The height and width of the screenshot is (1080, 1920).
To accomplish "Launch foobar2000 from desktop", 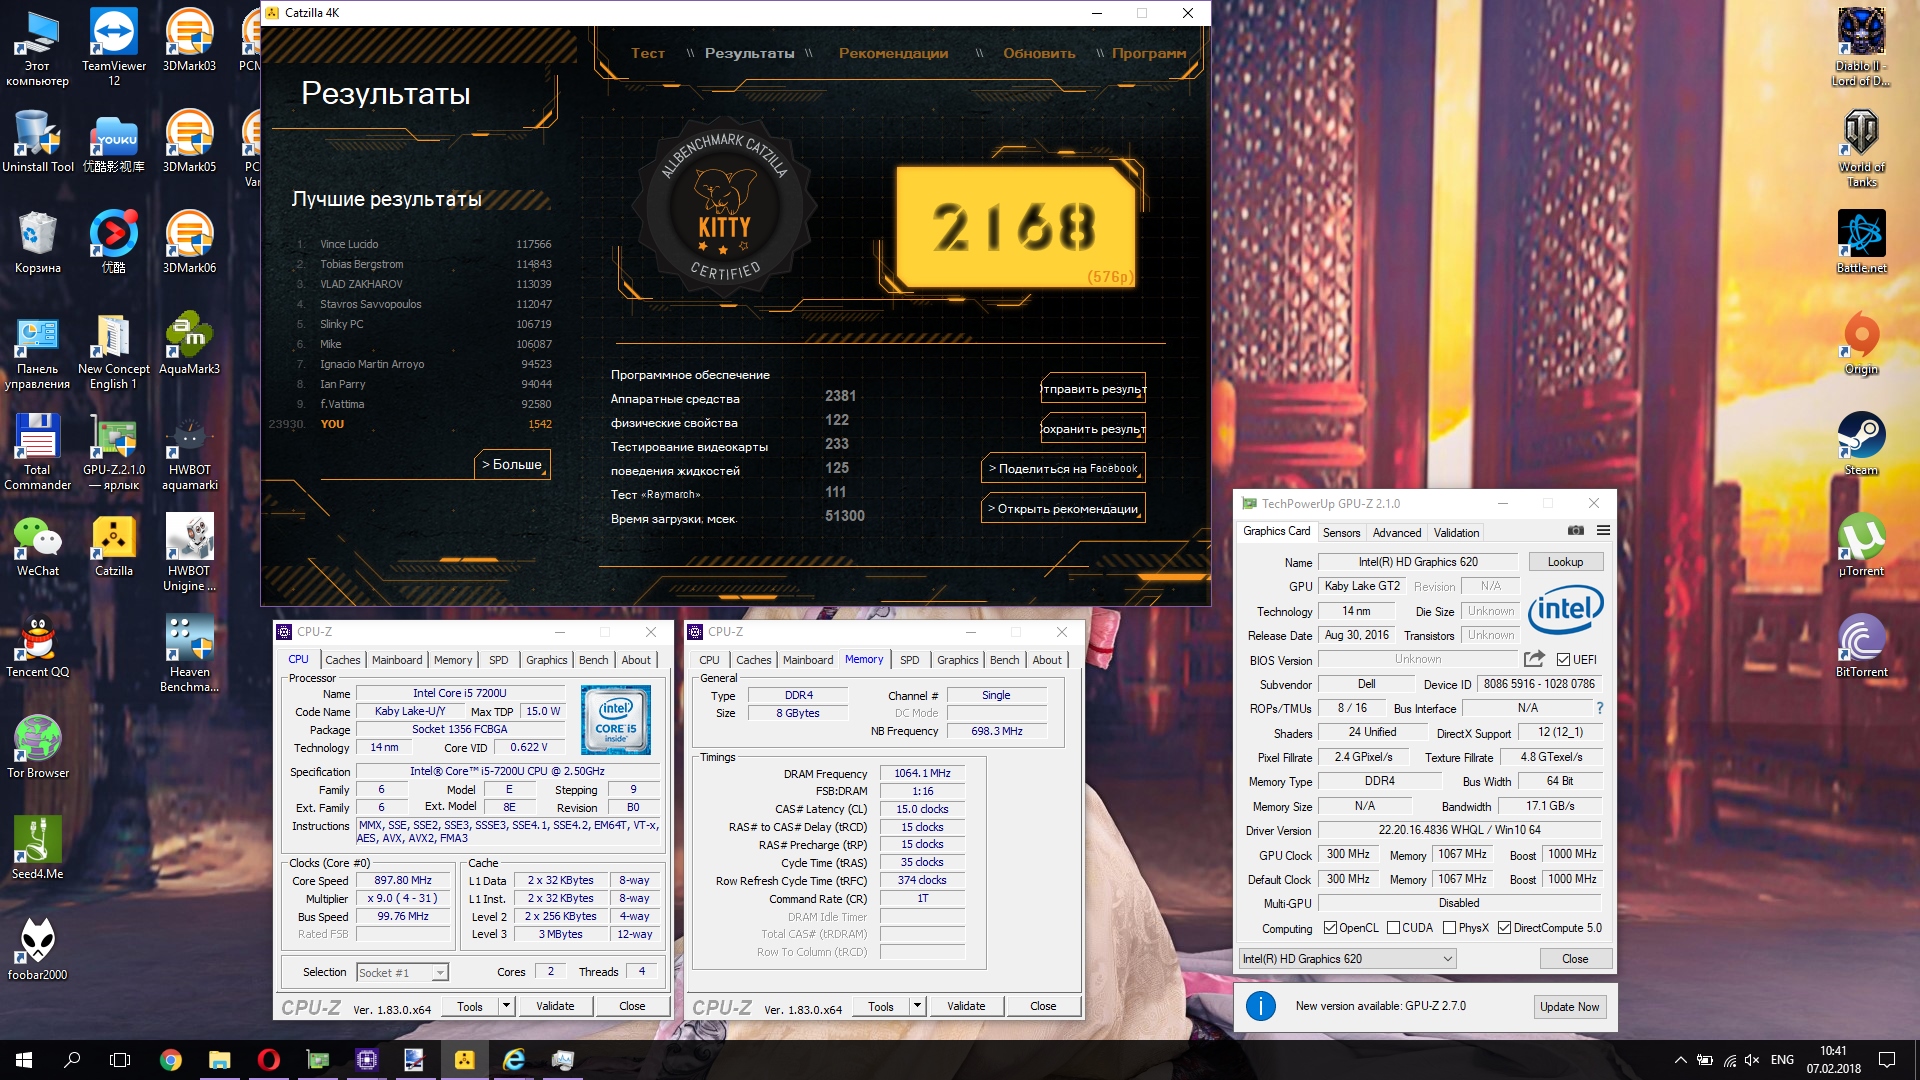I will pos(38,949).
